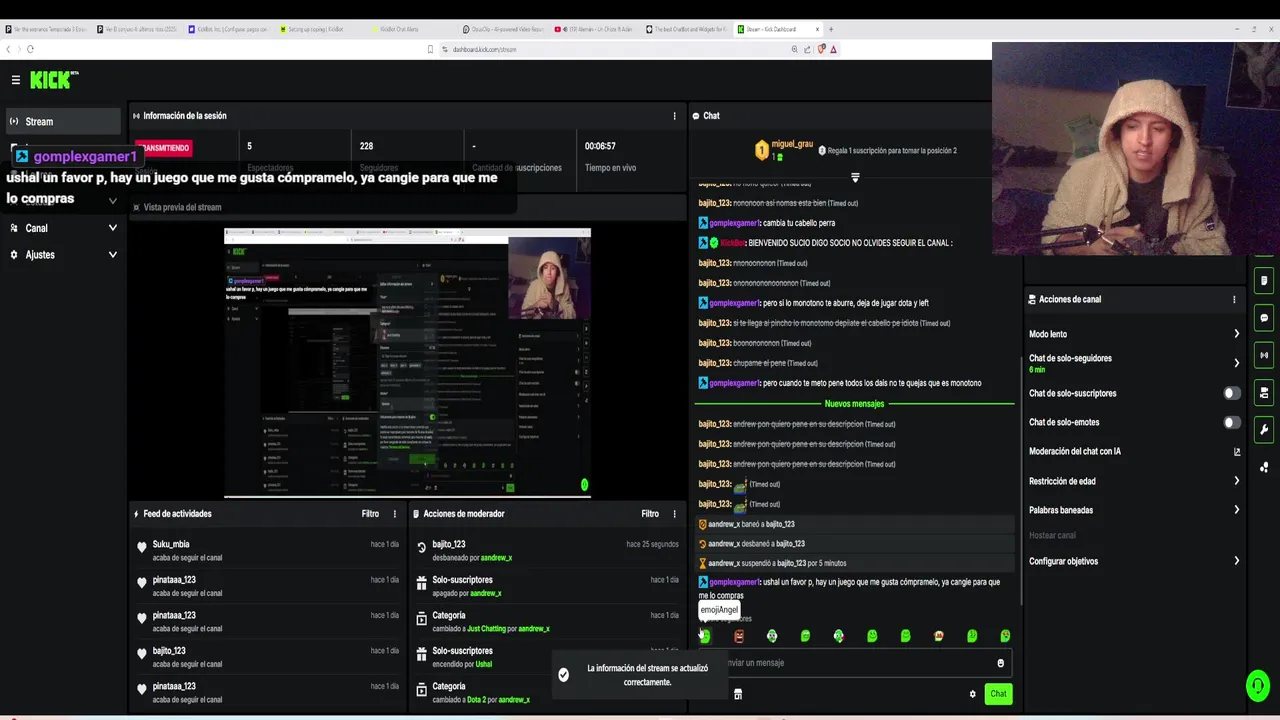The height and width of the screenshot is (720, 1280).
Task: Toggle Chat de solo-suscriptores switch
Action: coord(1232,393)
